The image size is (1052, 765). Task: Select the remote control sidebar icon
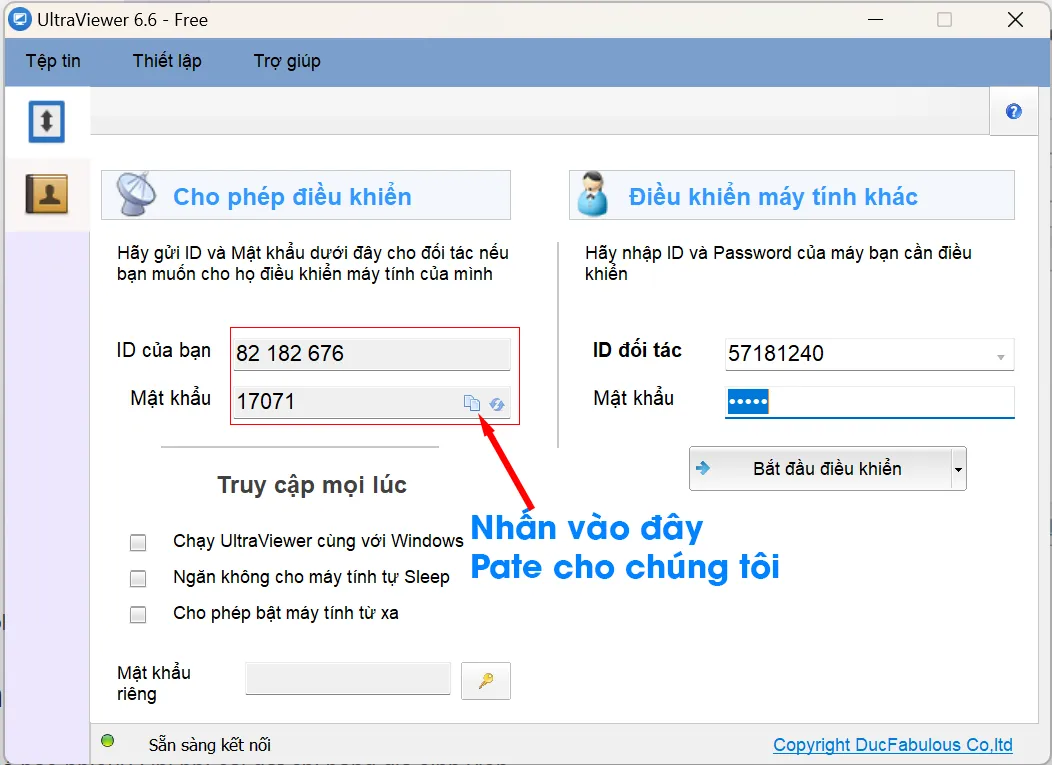[x=46, y=119]
